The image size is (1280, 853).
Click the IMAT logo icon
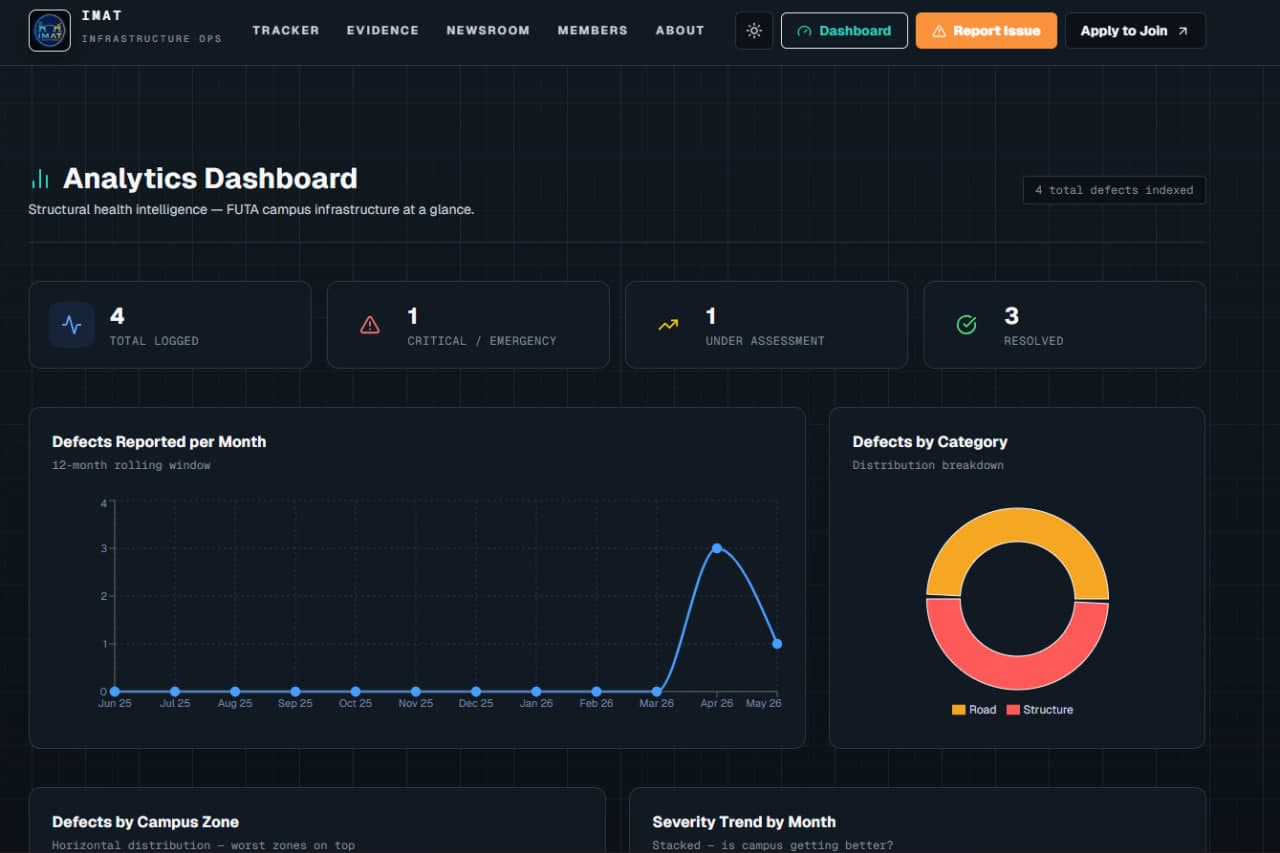50,31
